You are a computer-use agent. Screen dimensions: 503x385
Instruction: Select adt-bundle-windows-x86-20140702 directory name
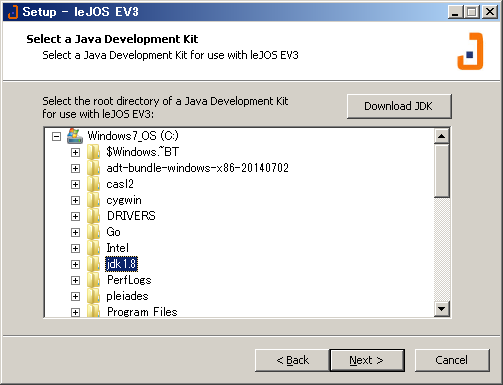coord(198,168)
